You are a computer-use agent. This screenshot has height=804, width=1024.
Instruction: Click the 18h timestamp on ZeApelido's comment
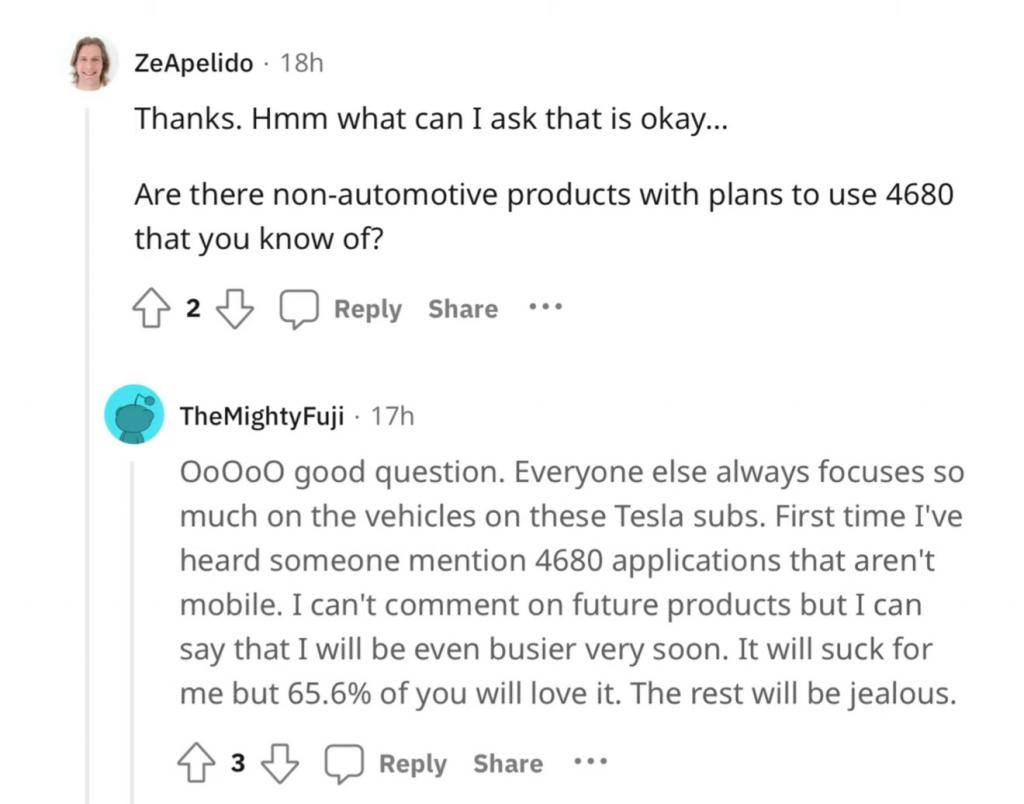pyautogui.click(x=302, y=63)
